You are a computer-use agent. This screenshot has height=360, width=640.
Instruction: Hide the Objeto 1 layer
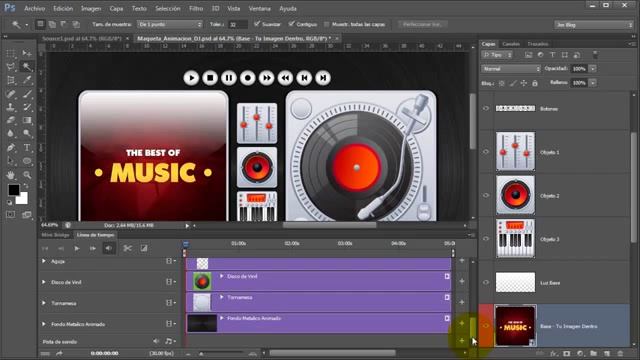(x=486, y=152)
